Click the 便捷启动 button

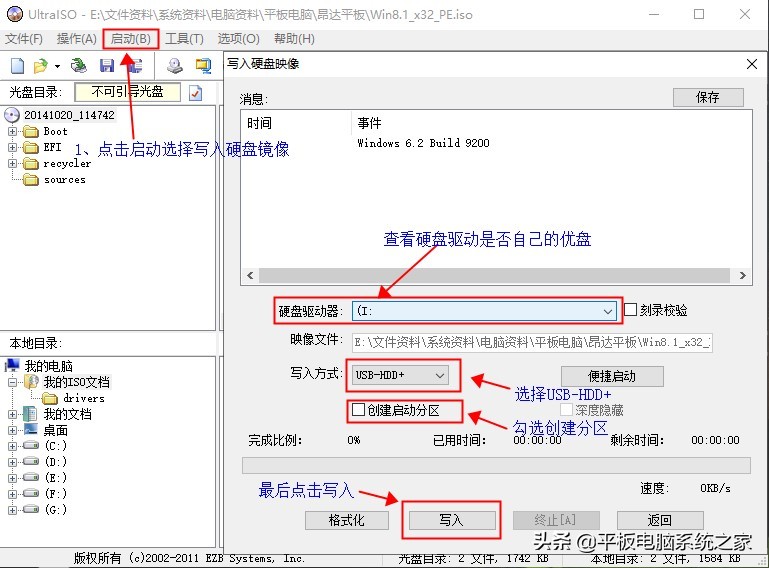point(612,376)
